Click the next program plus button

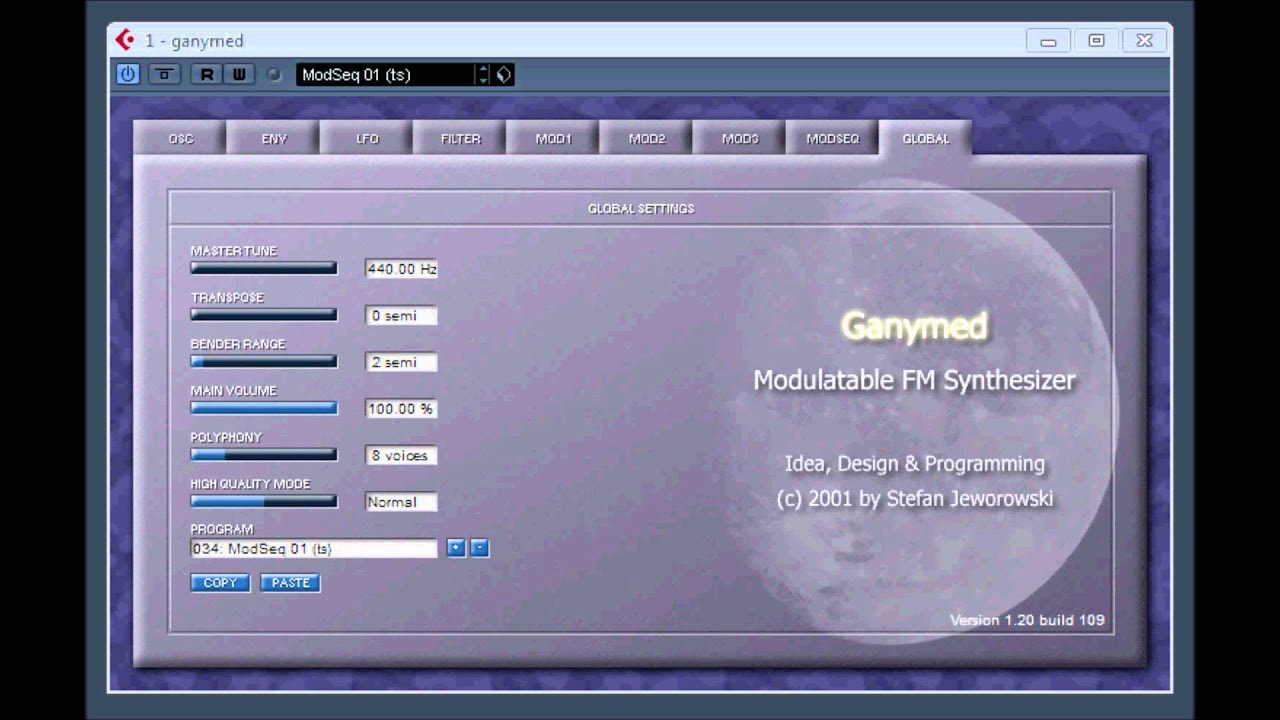click(x=456, y=548)
